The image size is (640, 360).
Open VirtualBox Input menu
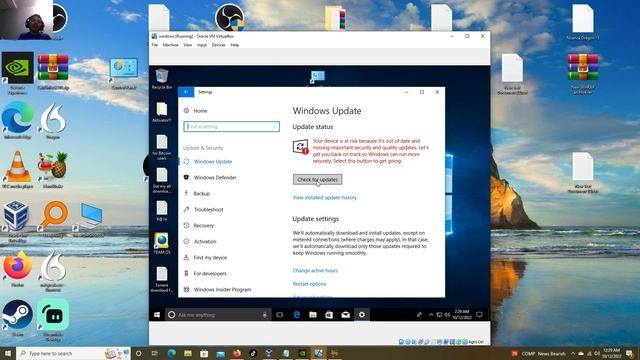pos(202,45)
